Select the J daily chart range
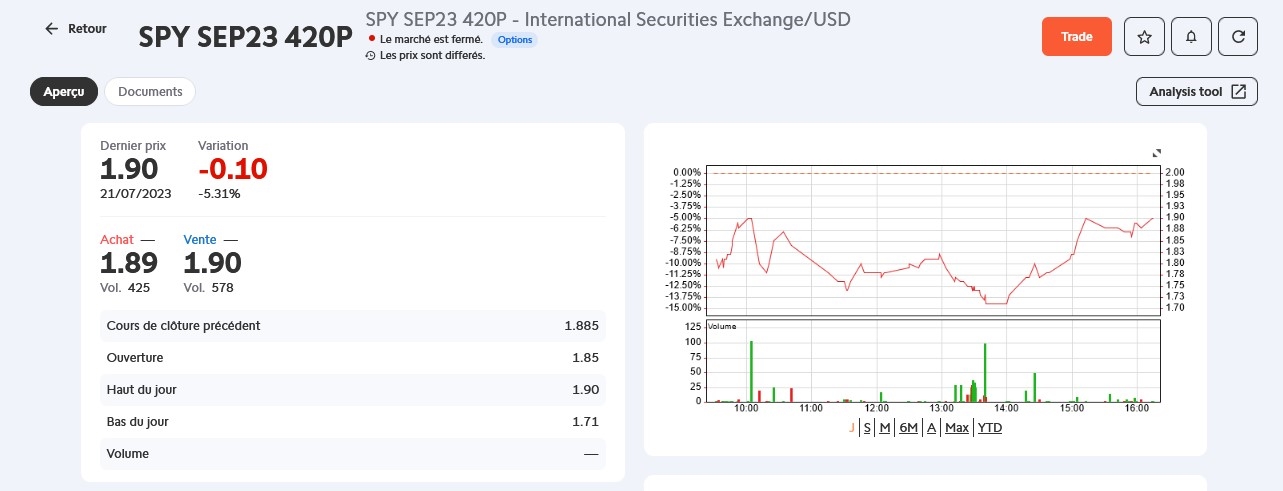Image resolution: width=1283 pixels, height=491 pixels. click(852, 428)
